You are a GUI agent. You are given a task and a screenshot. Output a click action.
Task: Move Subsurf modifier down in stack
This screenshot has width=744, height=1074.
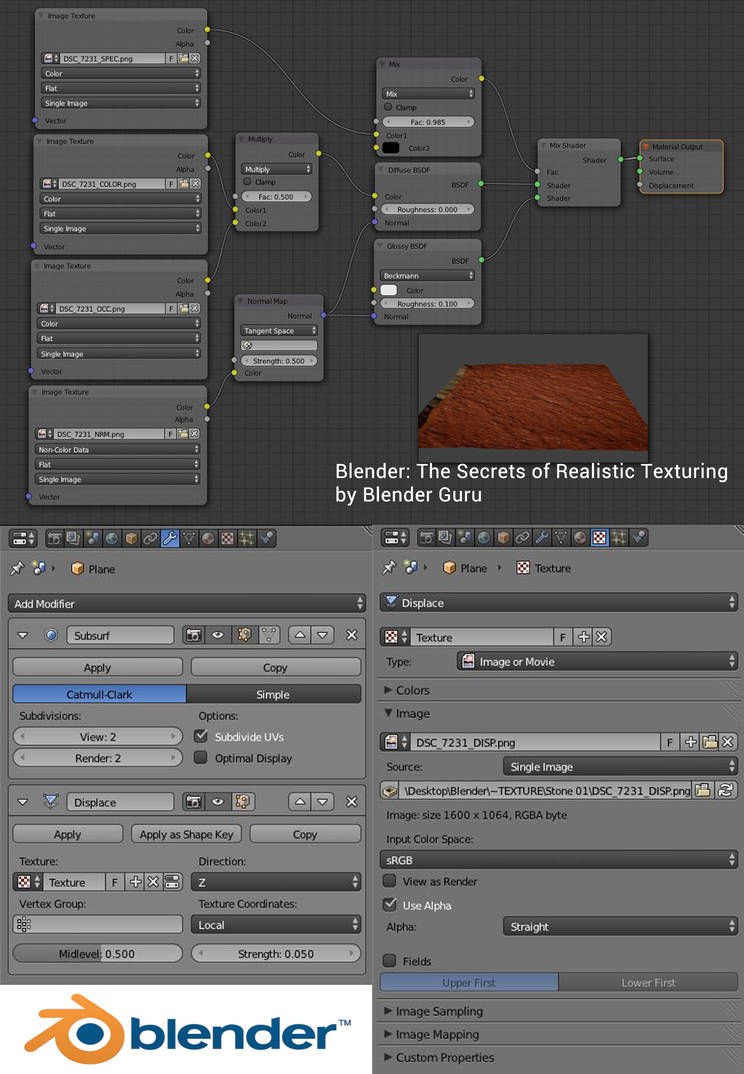[x=323, y=635]
